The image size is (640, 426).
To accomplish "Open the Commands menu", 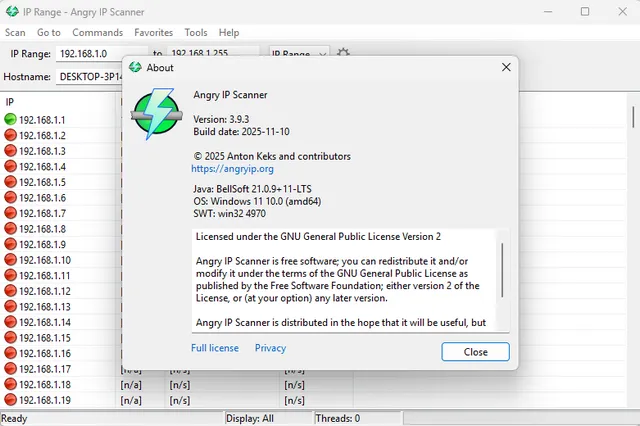I will pos(97,33).
